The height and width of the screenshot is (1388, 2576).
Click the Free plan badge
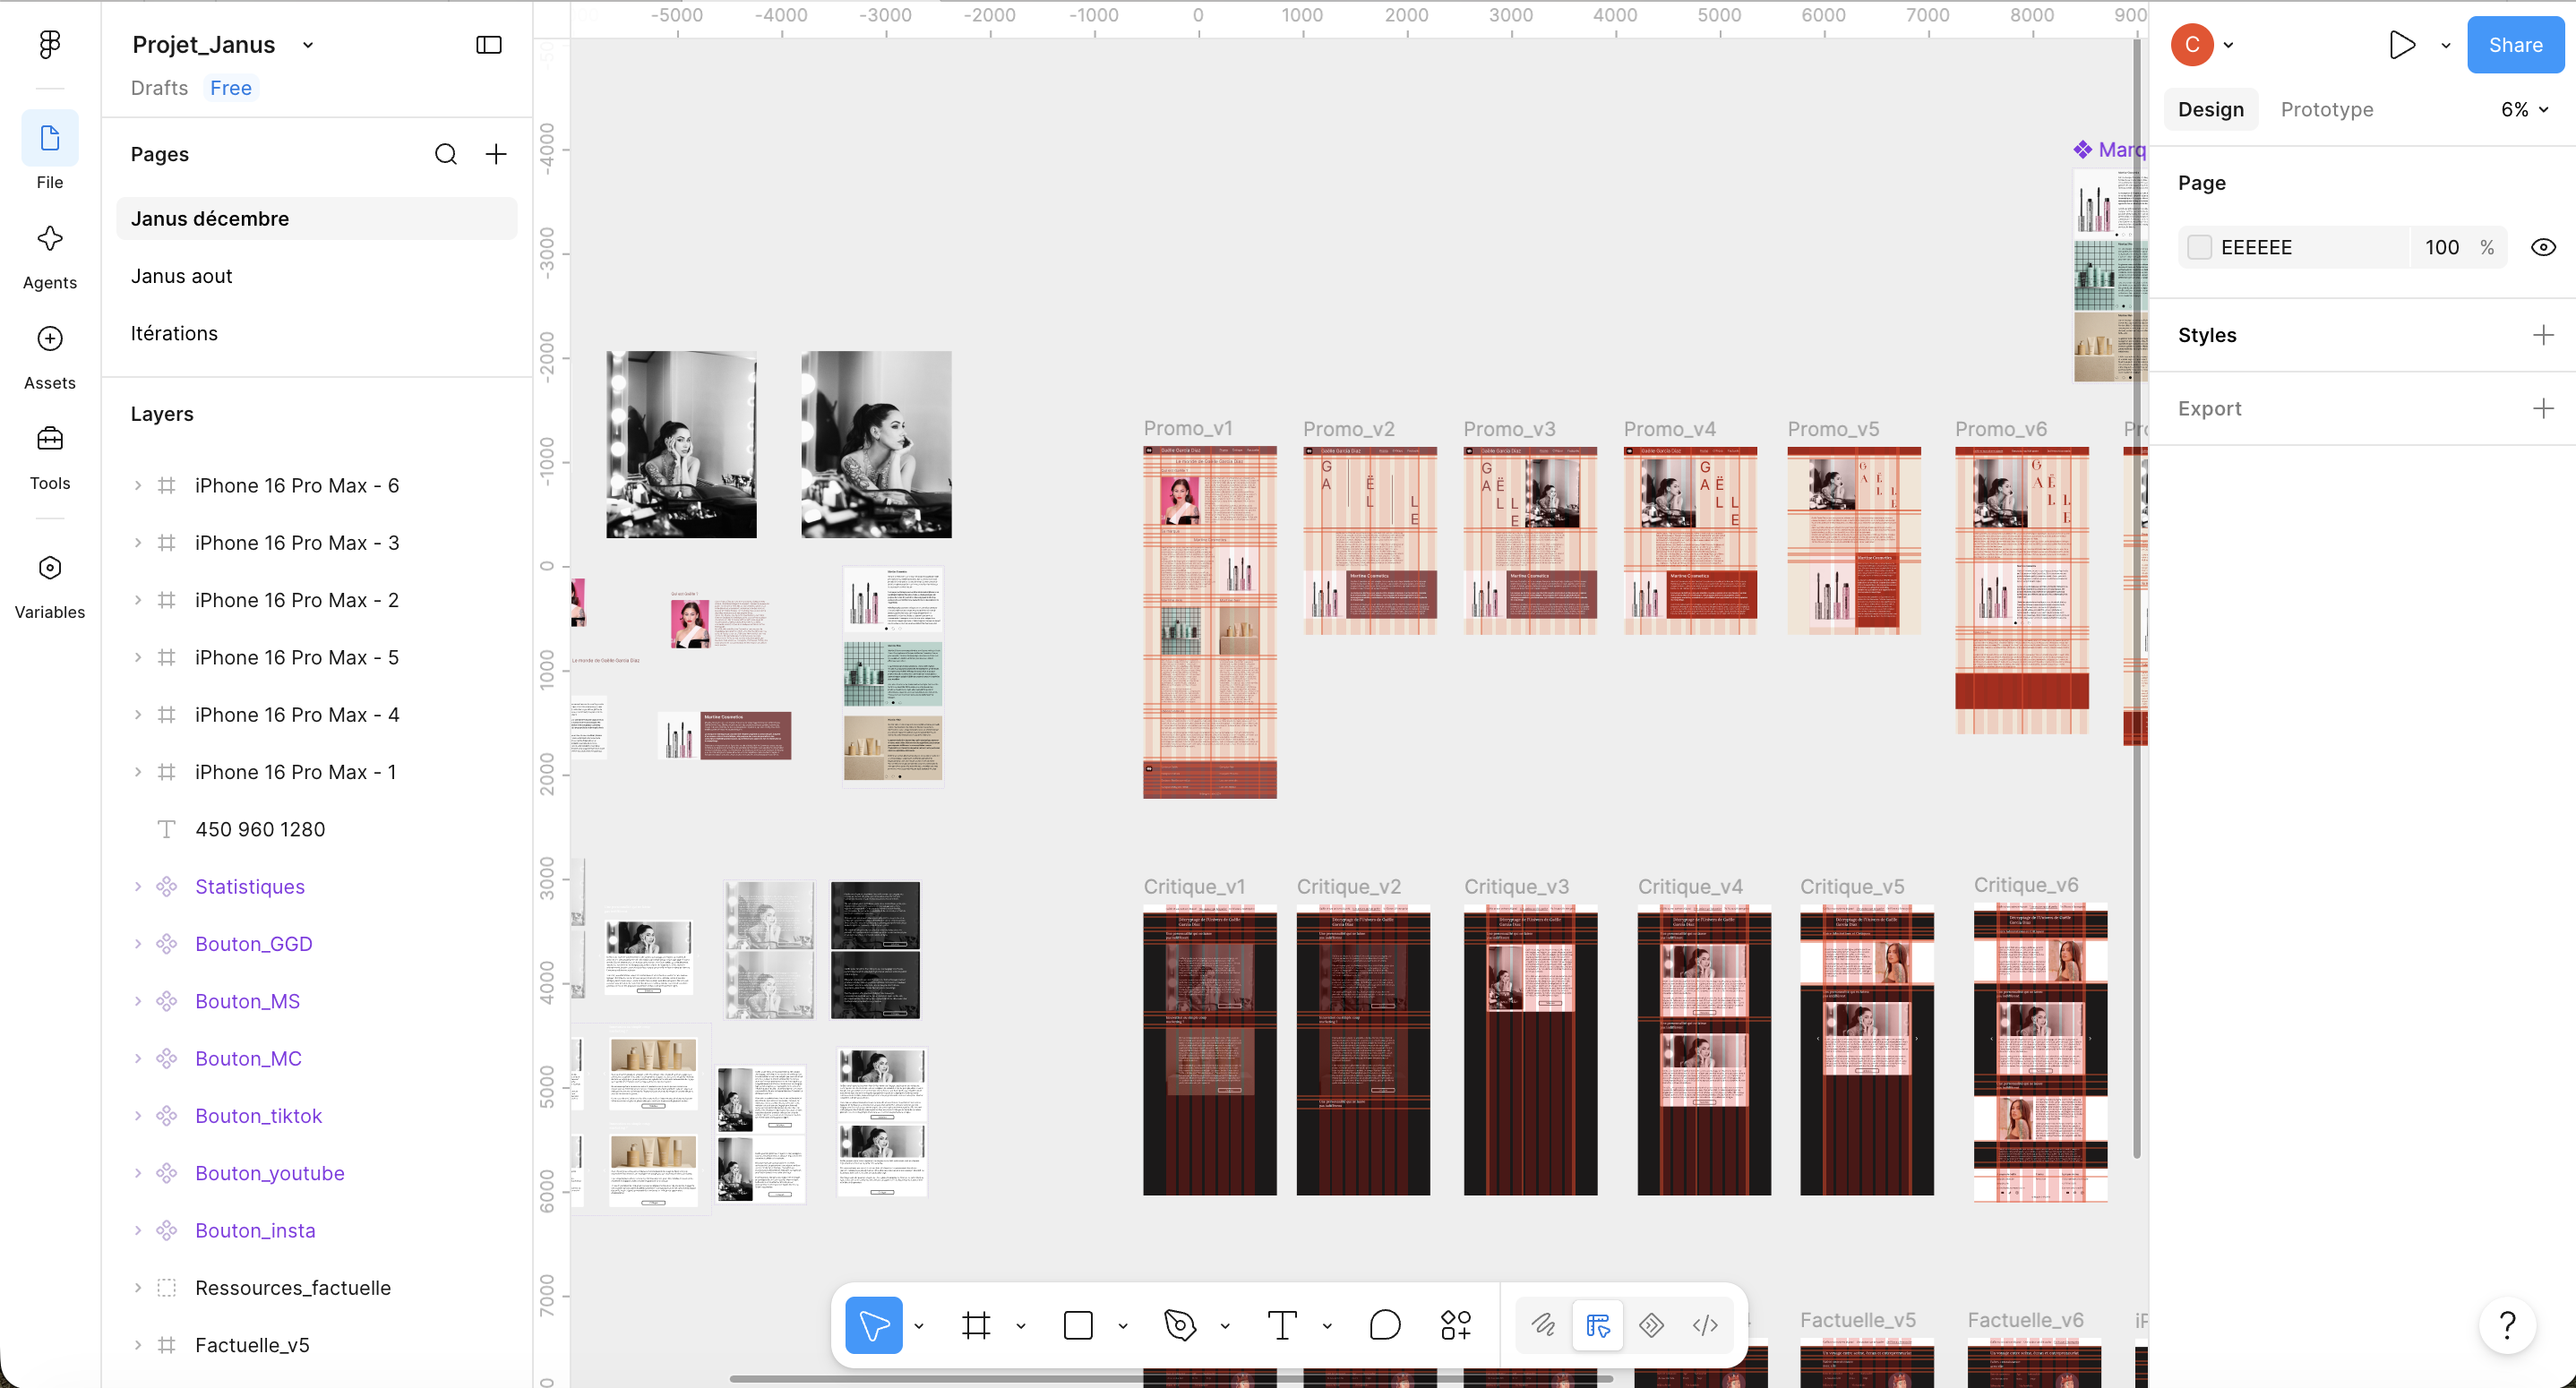point(231,88)
